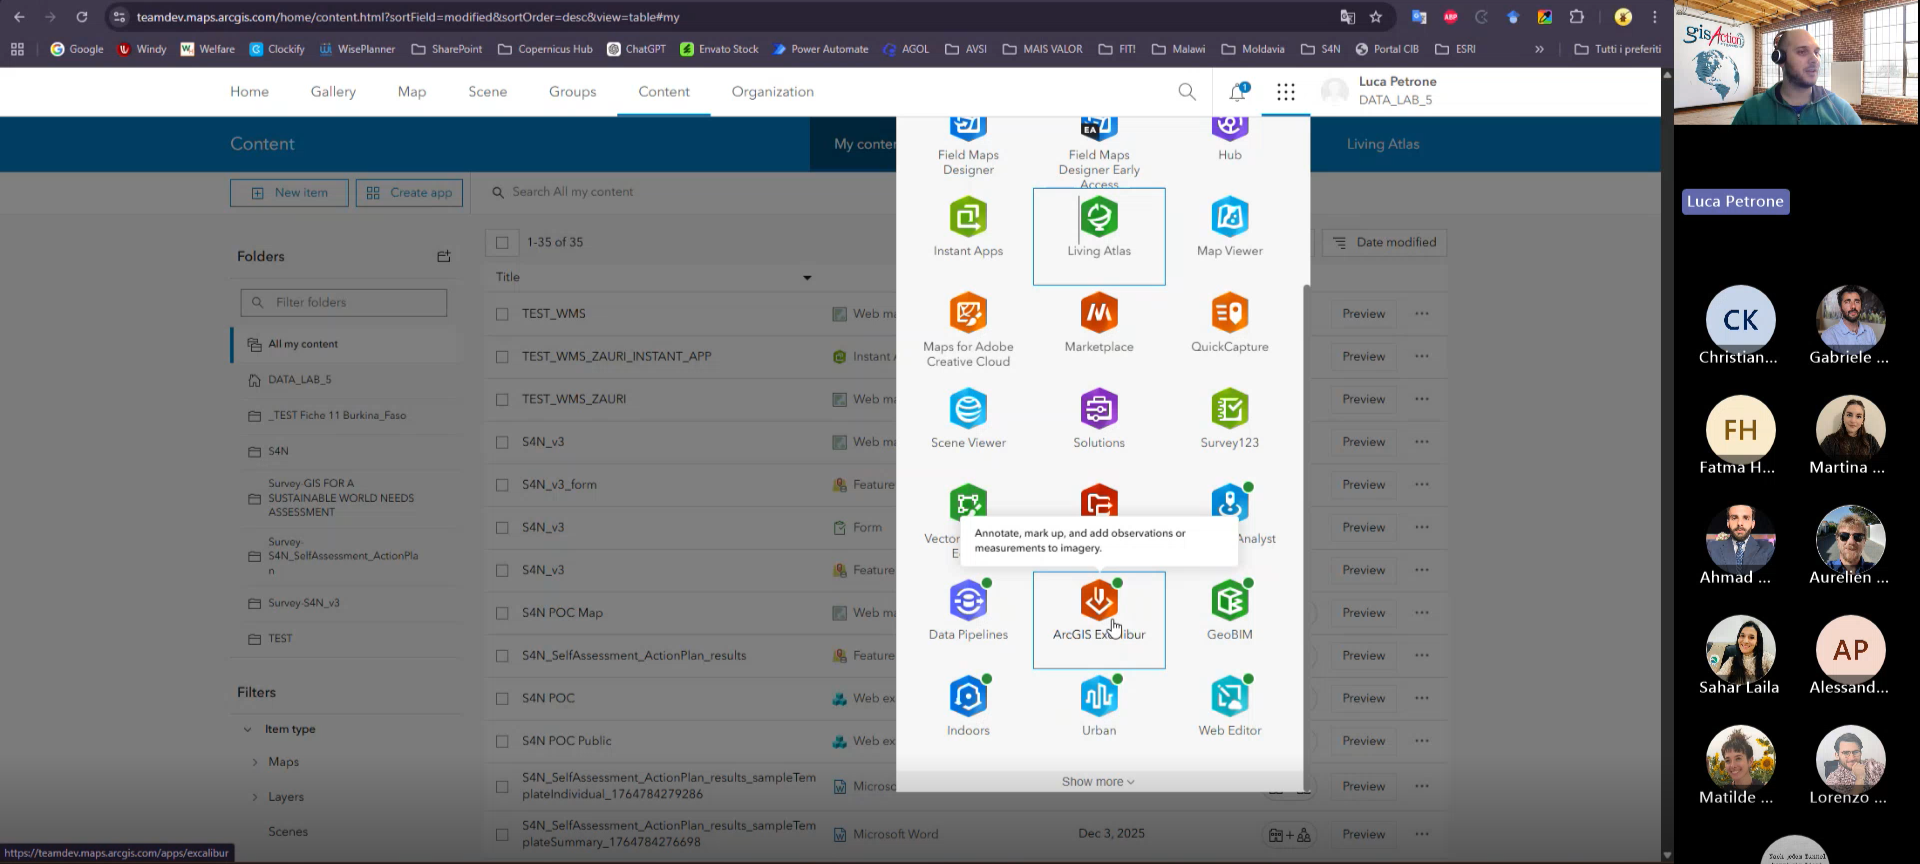Image resolution: width=1920 pixels, height=864 pixels.
Task: Click the search magnifier icon in header
Action: pos(1187,92)
